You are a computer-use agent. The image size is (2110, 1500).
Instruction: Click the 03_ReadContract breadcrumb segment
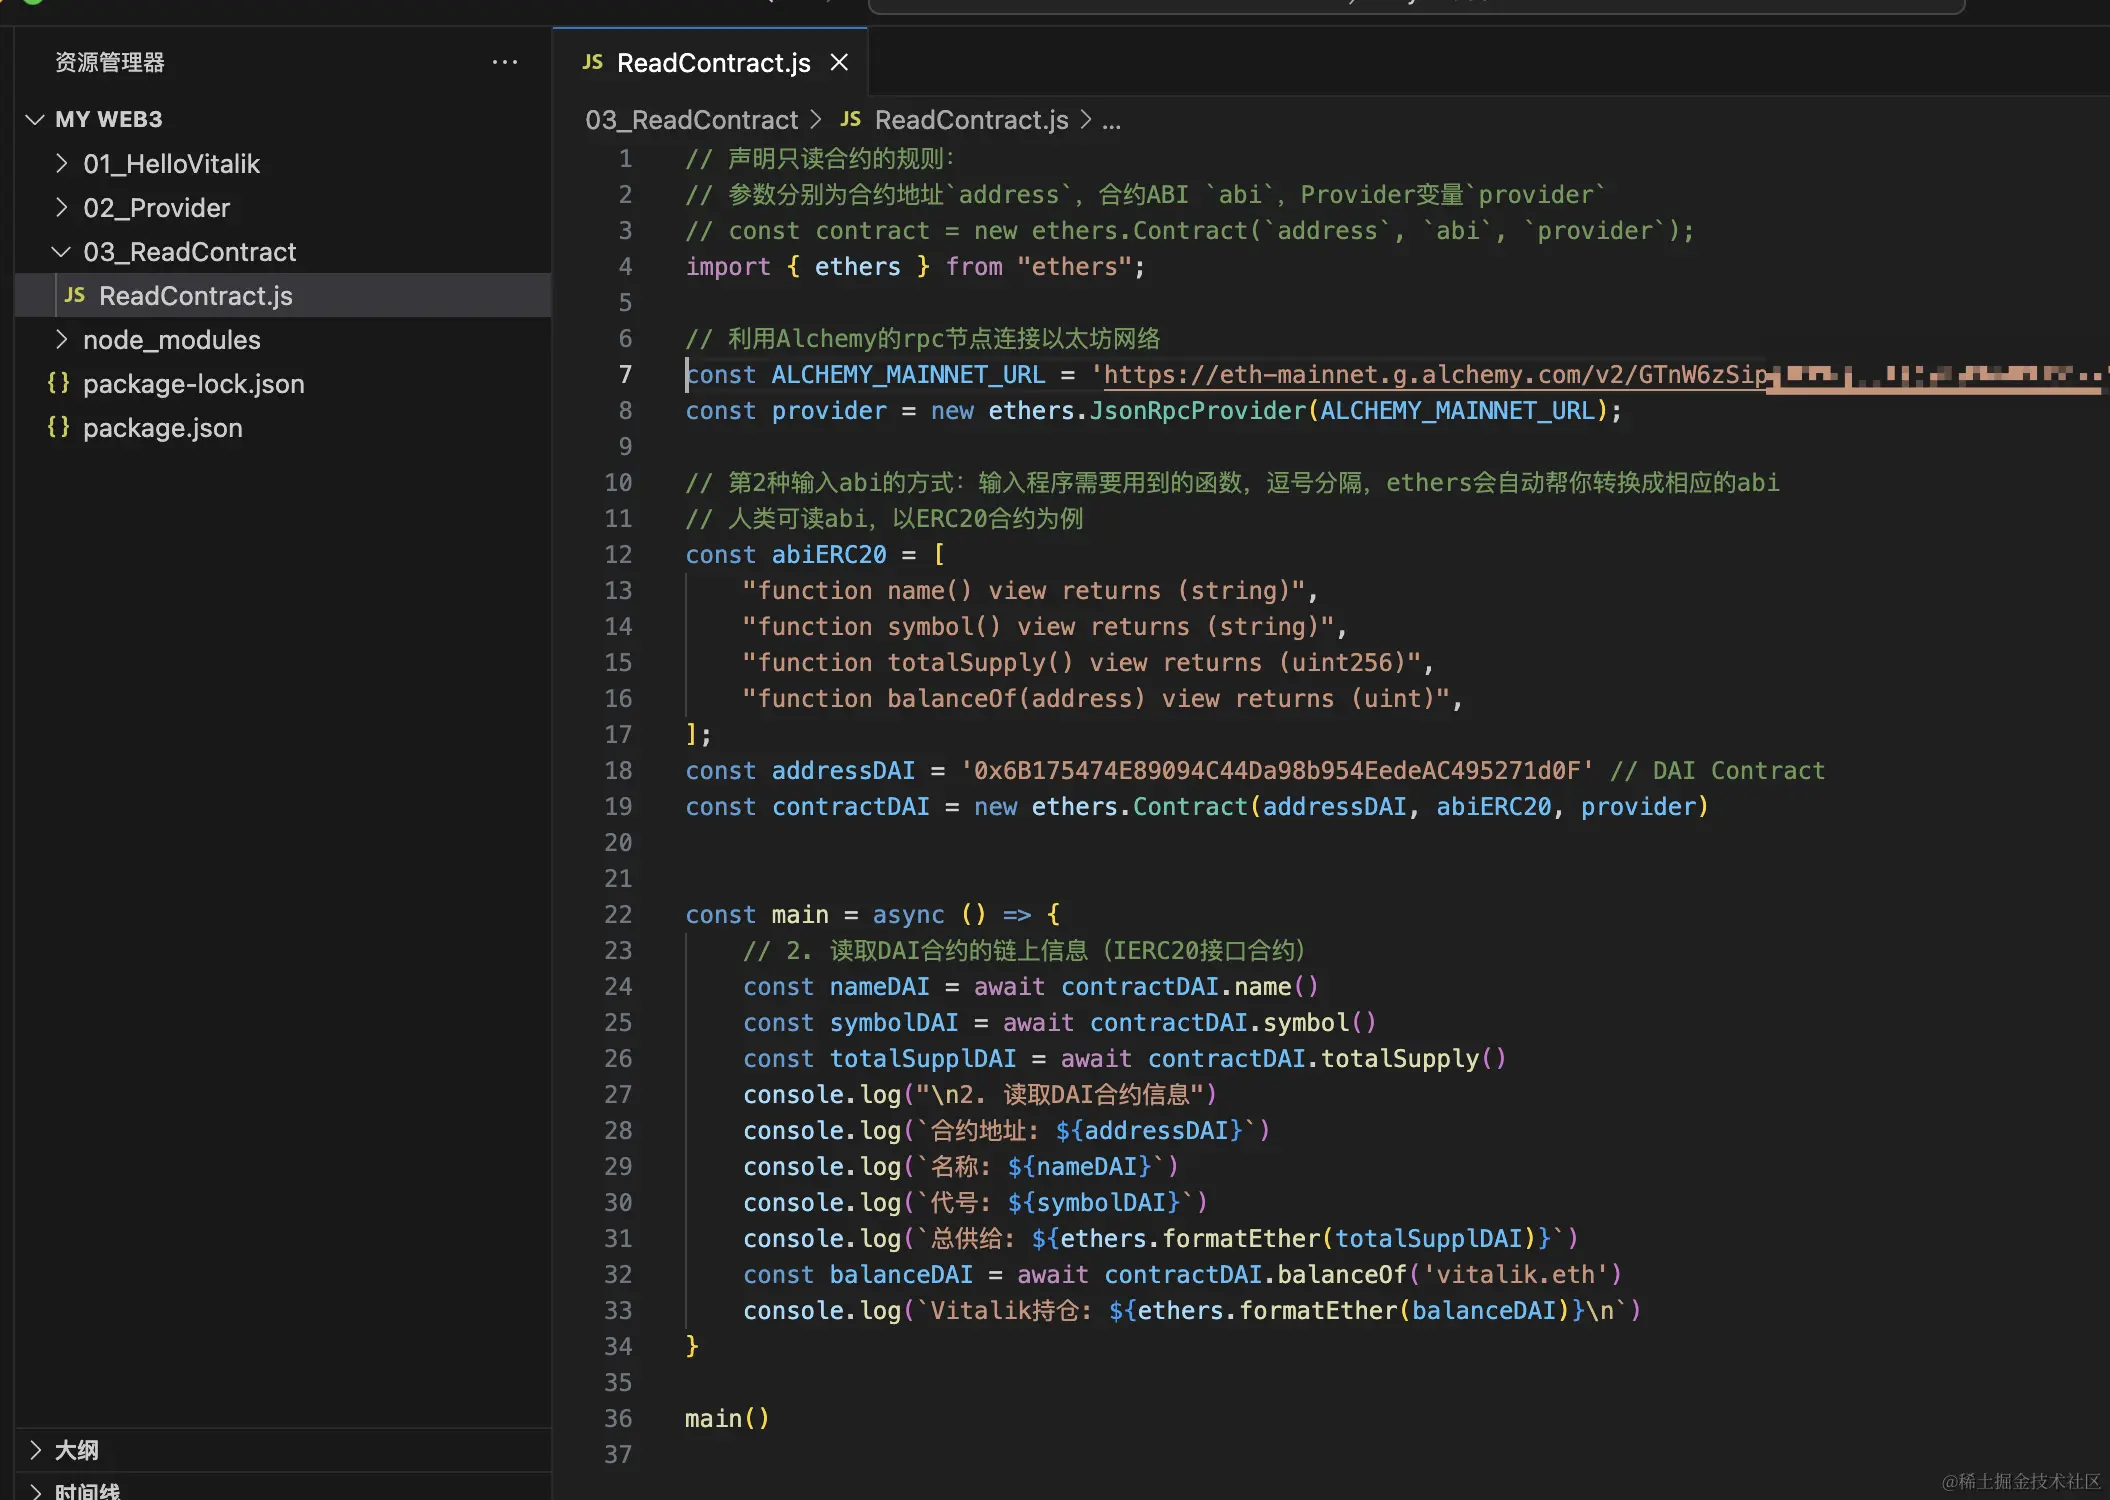coord(691,120)
